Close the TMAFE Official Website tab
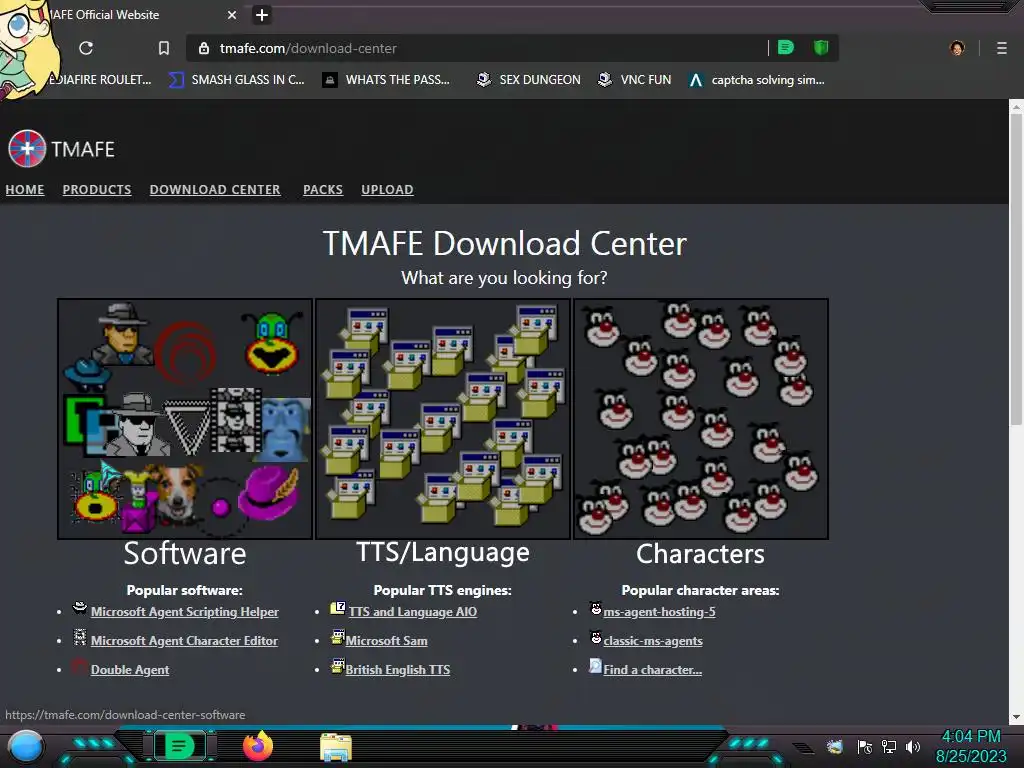This screenshot has width=1024, height=768. (x=232, y=15)
